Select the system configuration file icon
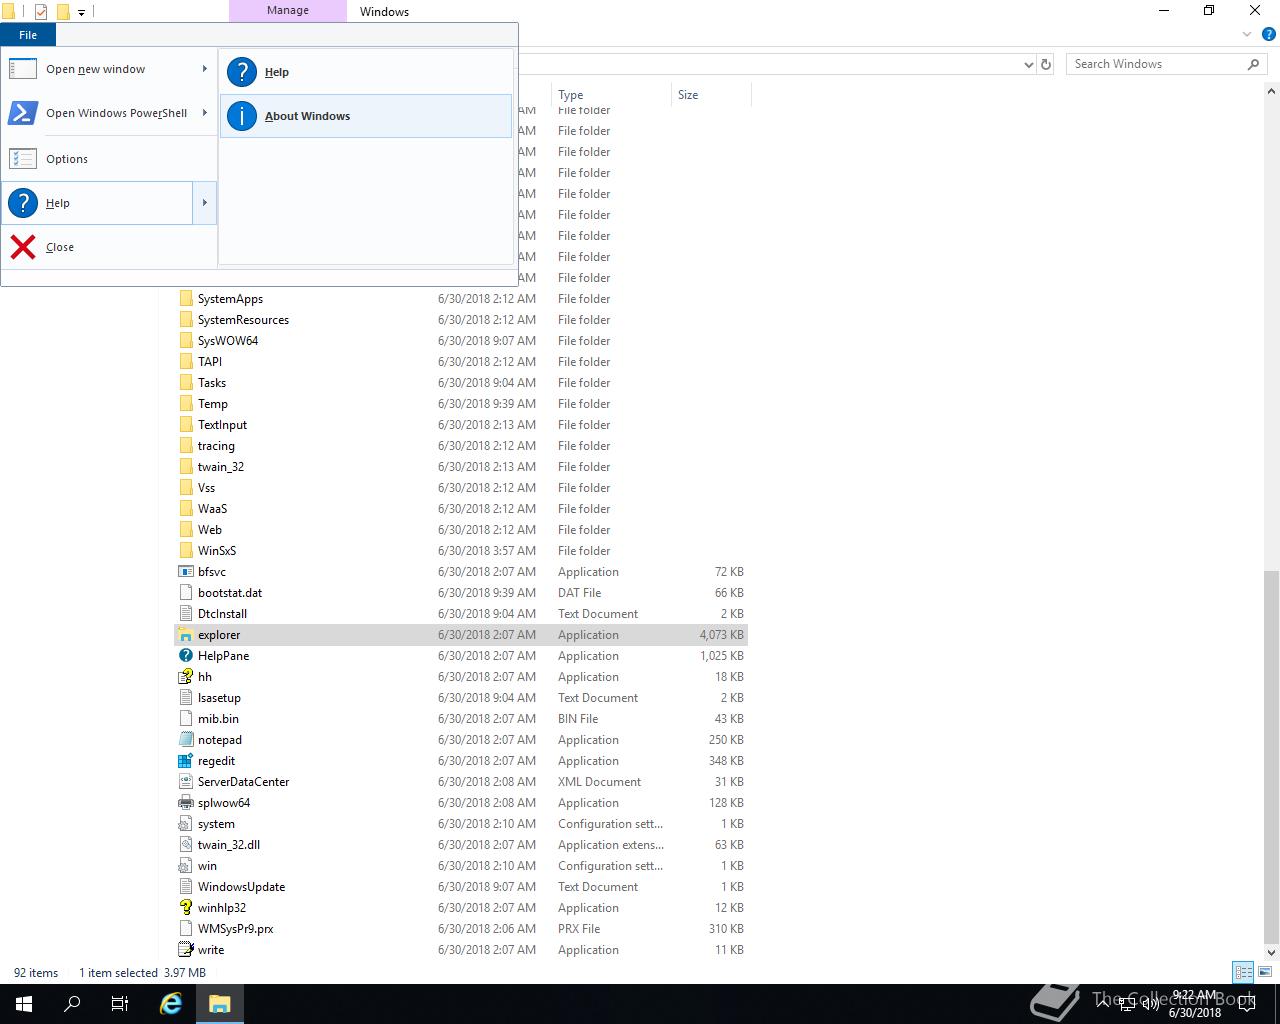The height and width of the screenshot is (1024, 1280). click(186, 824)
